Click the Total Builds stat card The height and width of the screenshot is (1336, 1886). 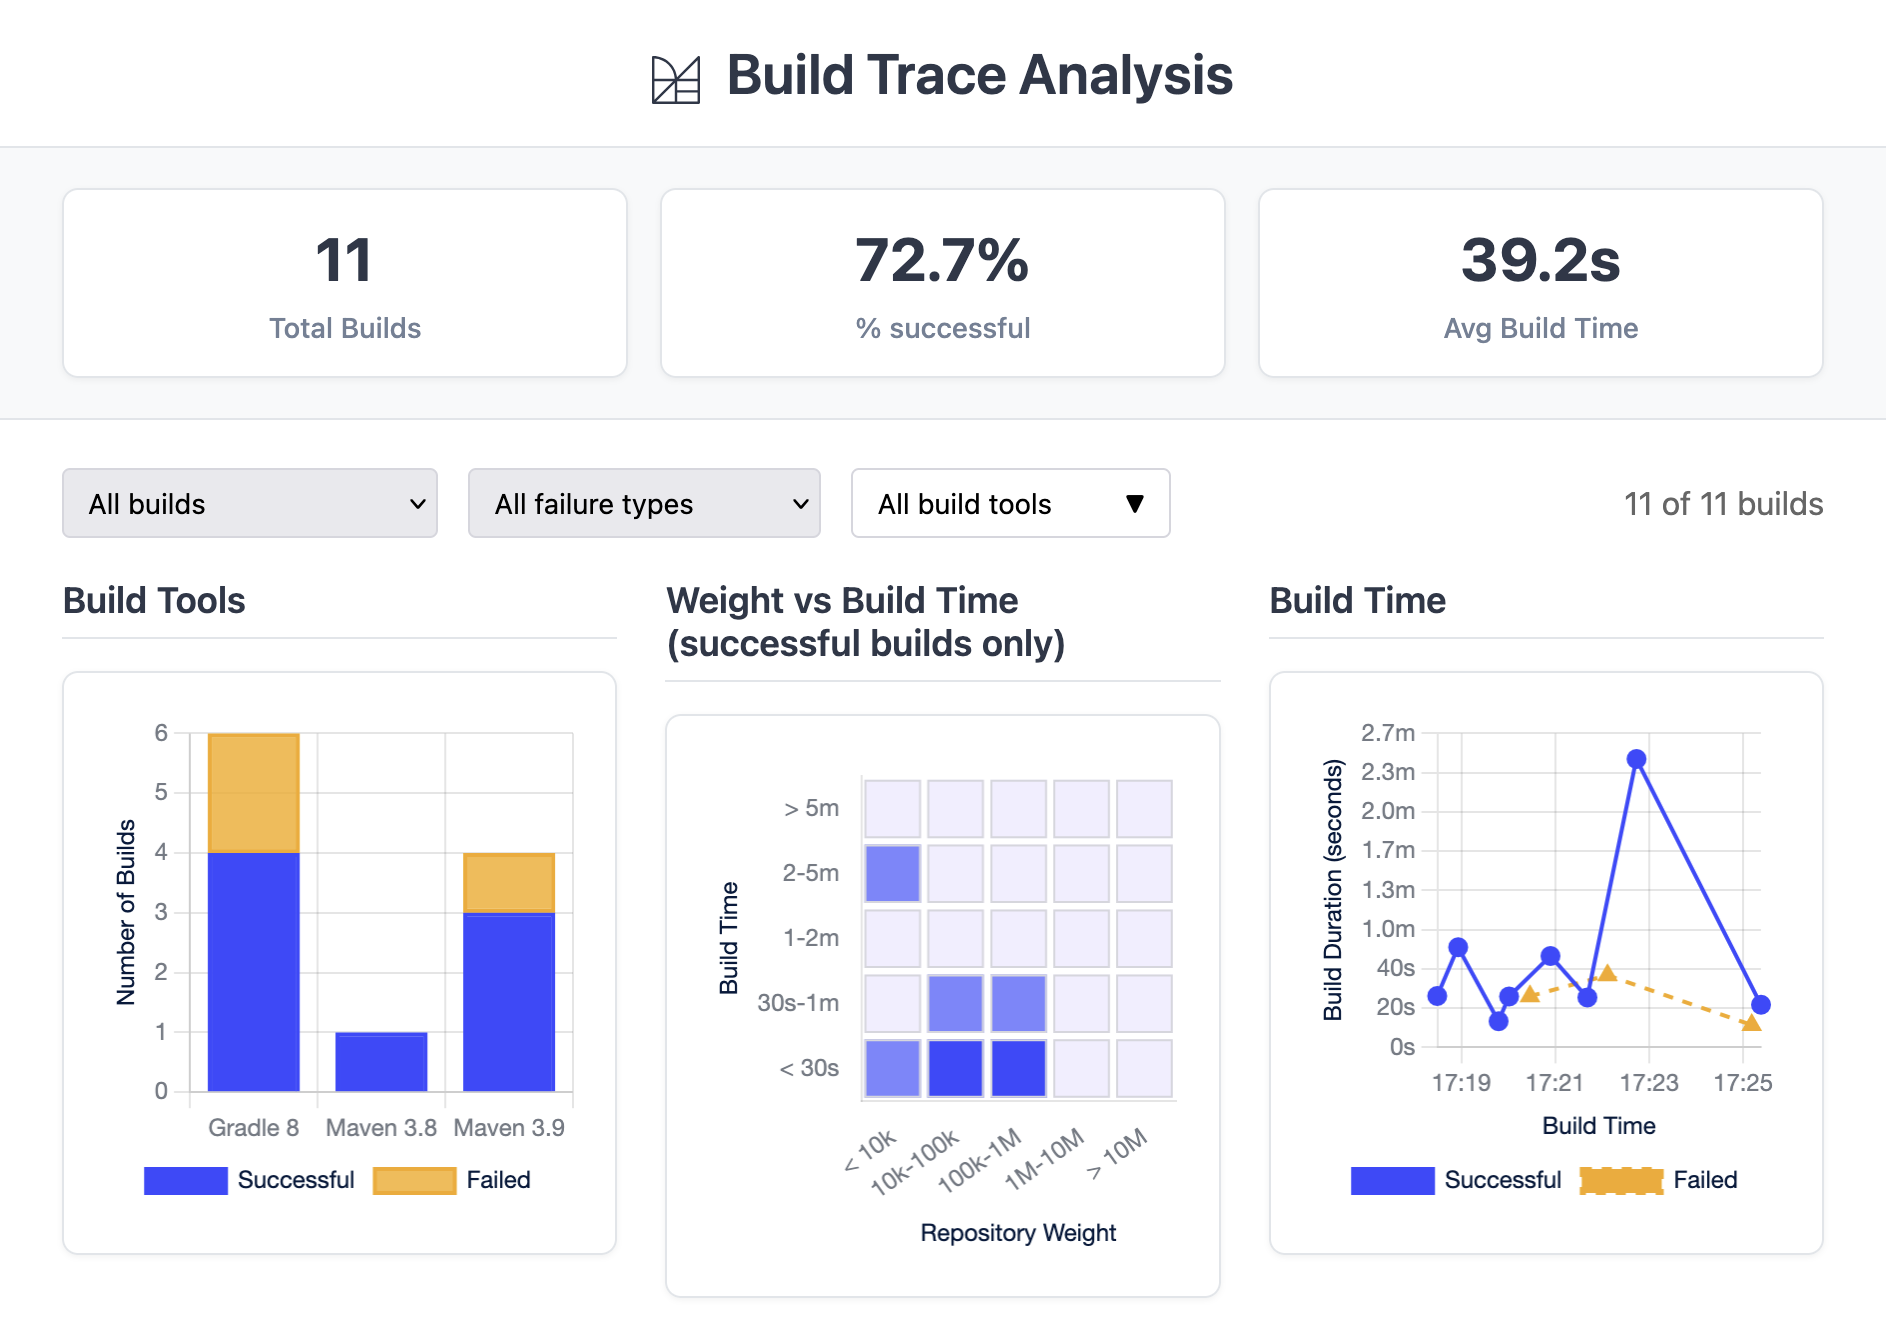pyautogui.click(x=345, y=283)
